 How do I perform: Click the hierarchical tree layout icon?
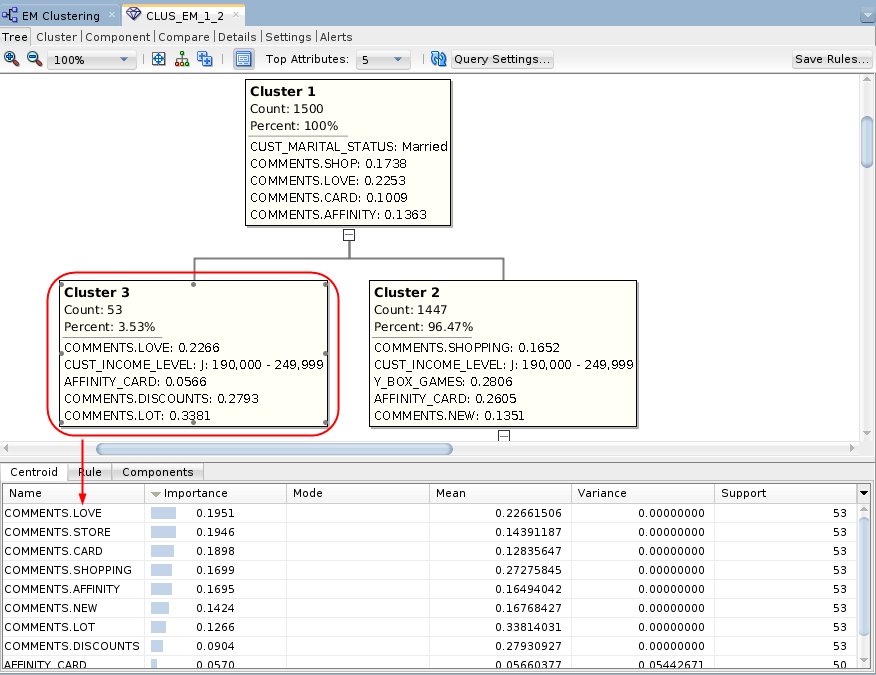click(181, 59)
